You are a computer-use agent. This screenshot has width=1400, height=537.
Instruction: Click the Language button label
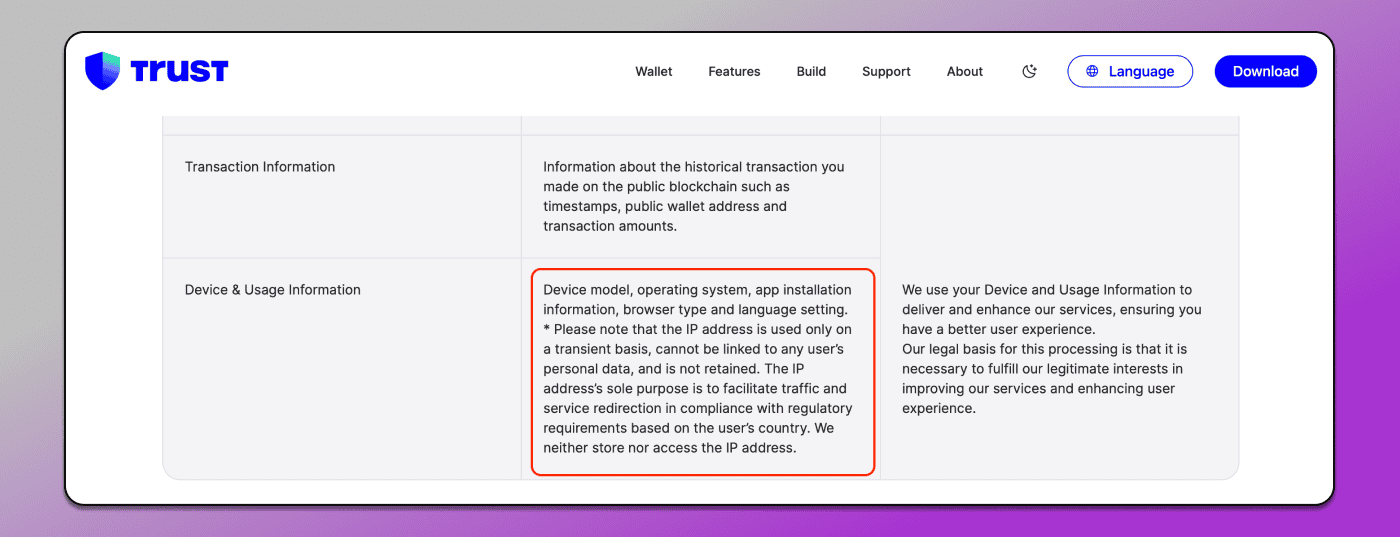pyautogui.click(x=1141, y=71)
